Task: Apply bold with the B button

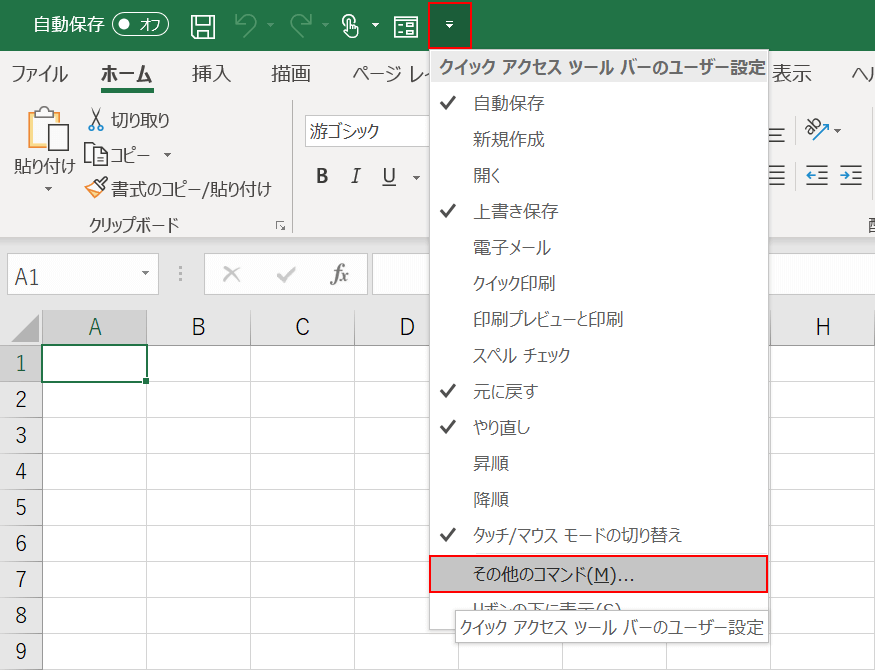Action: (321, 175)
